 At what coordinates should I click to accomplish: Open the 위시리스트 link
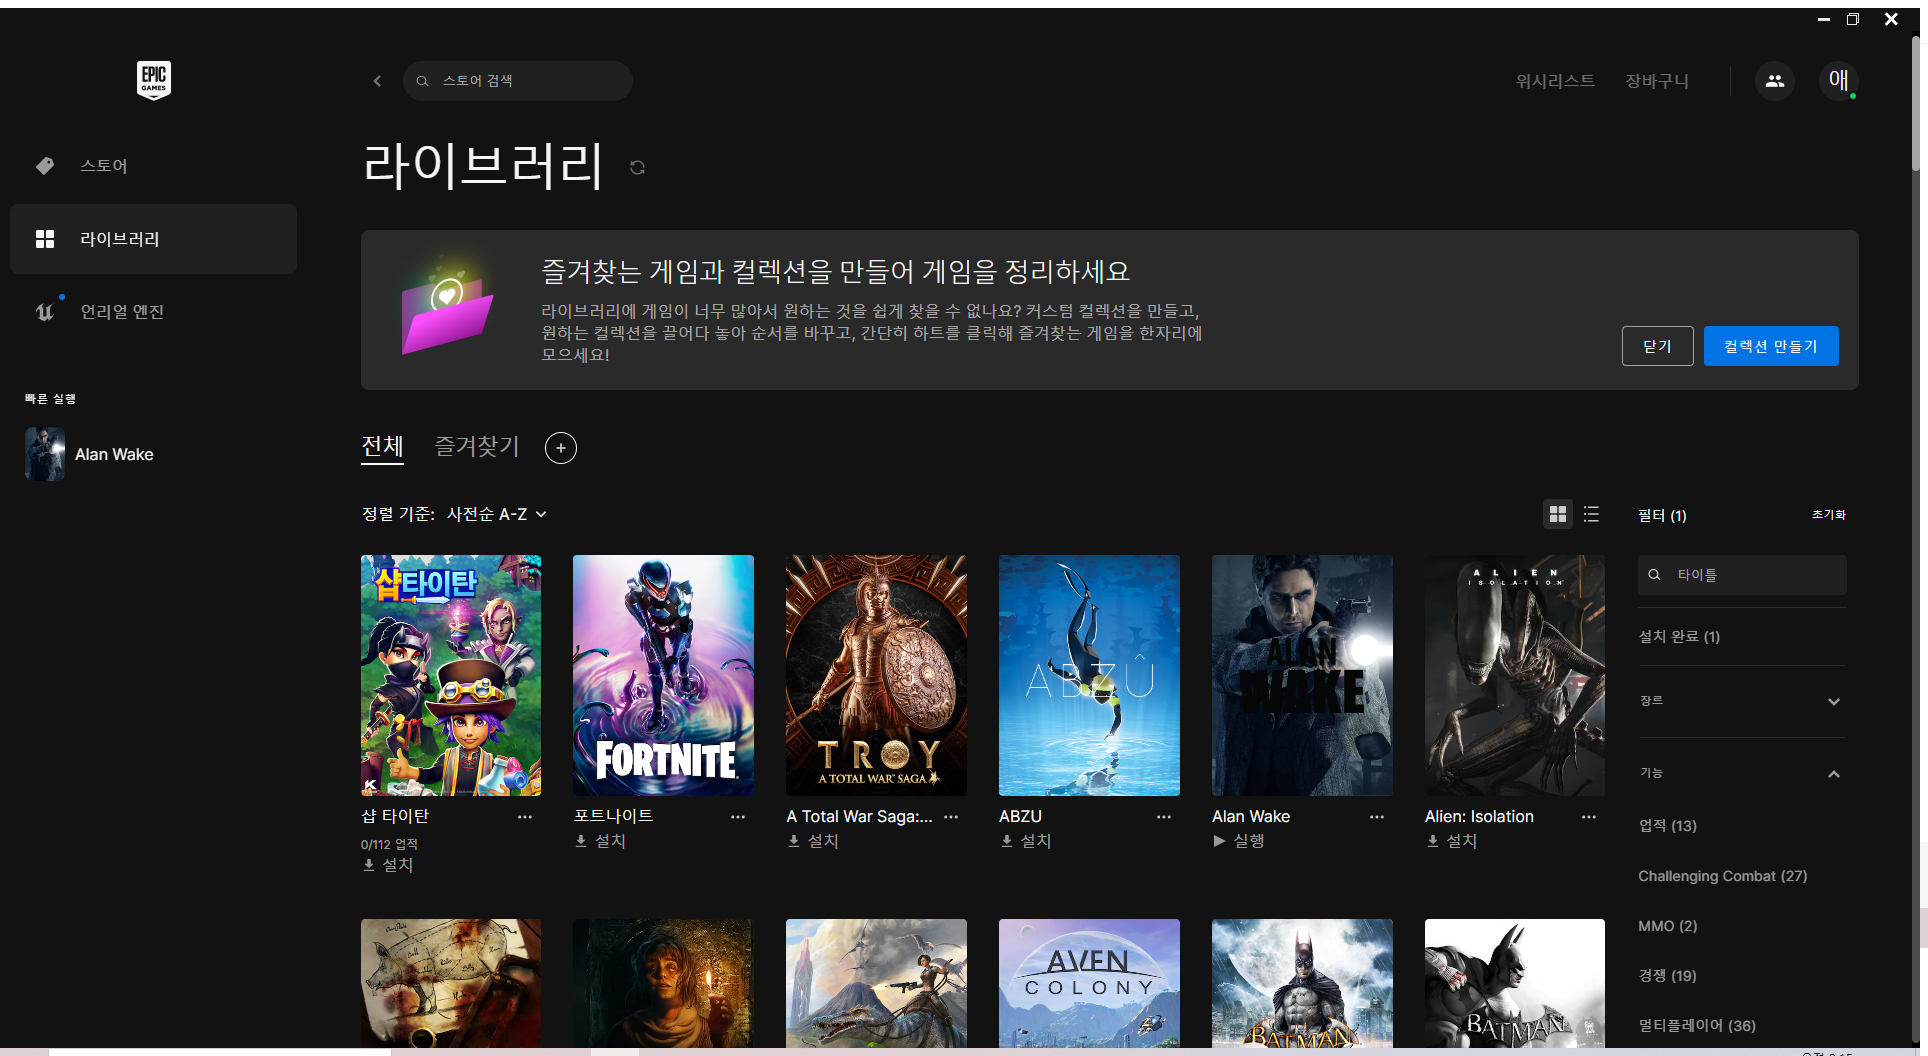[1555, 81]
